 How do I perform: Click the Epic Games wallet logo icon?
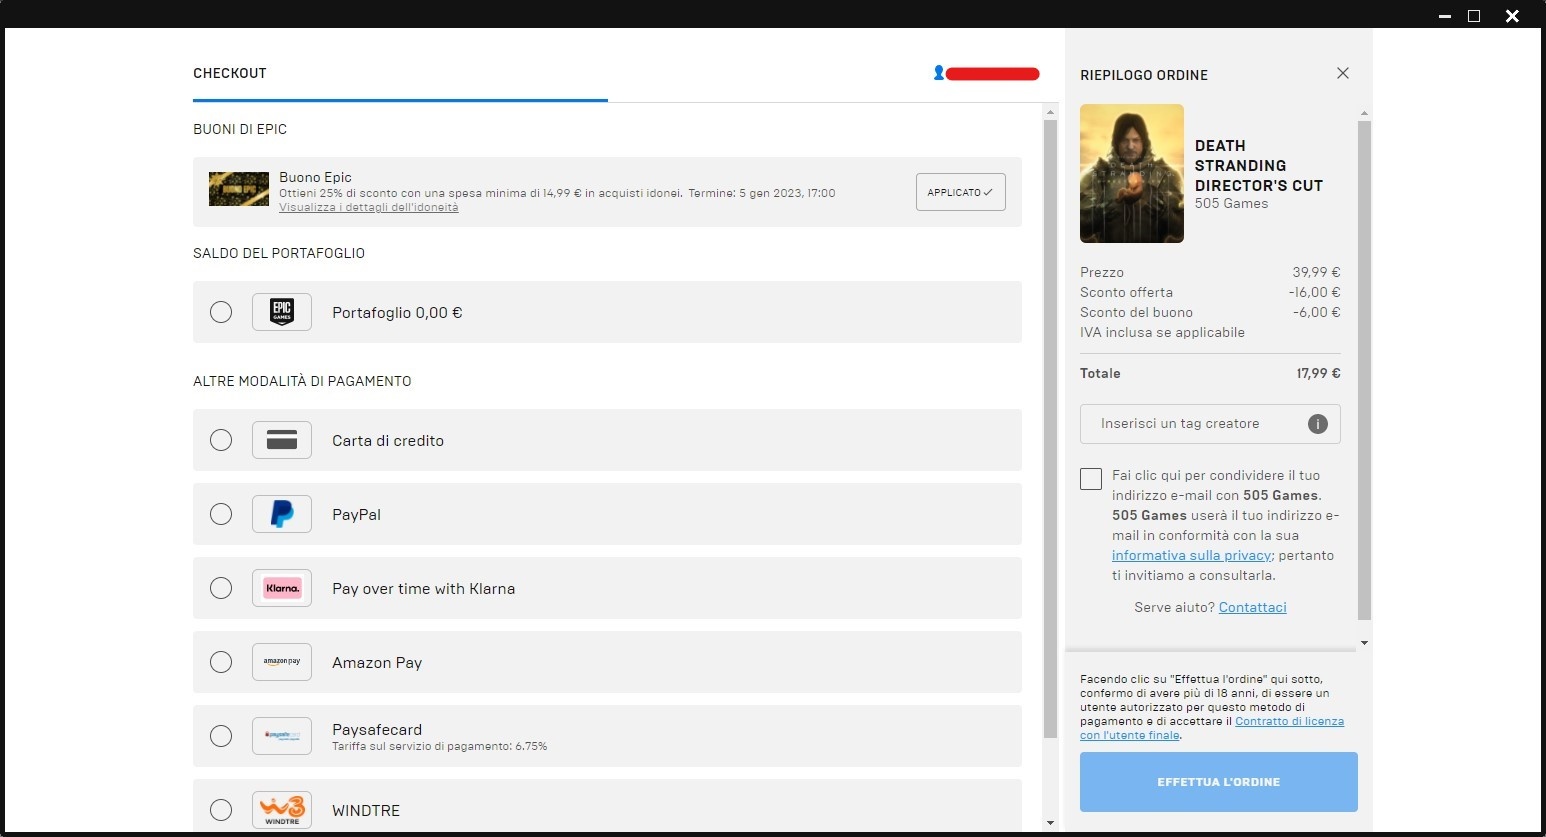(x=282, y=312)
